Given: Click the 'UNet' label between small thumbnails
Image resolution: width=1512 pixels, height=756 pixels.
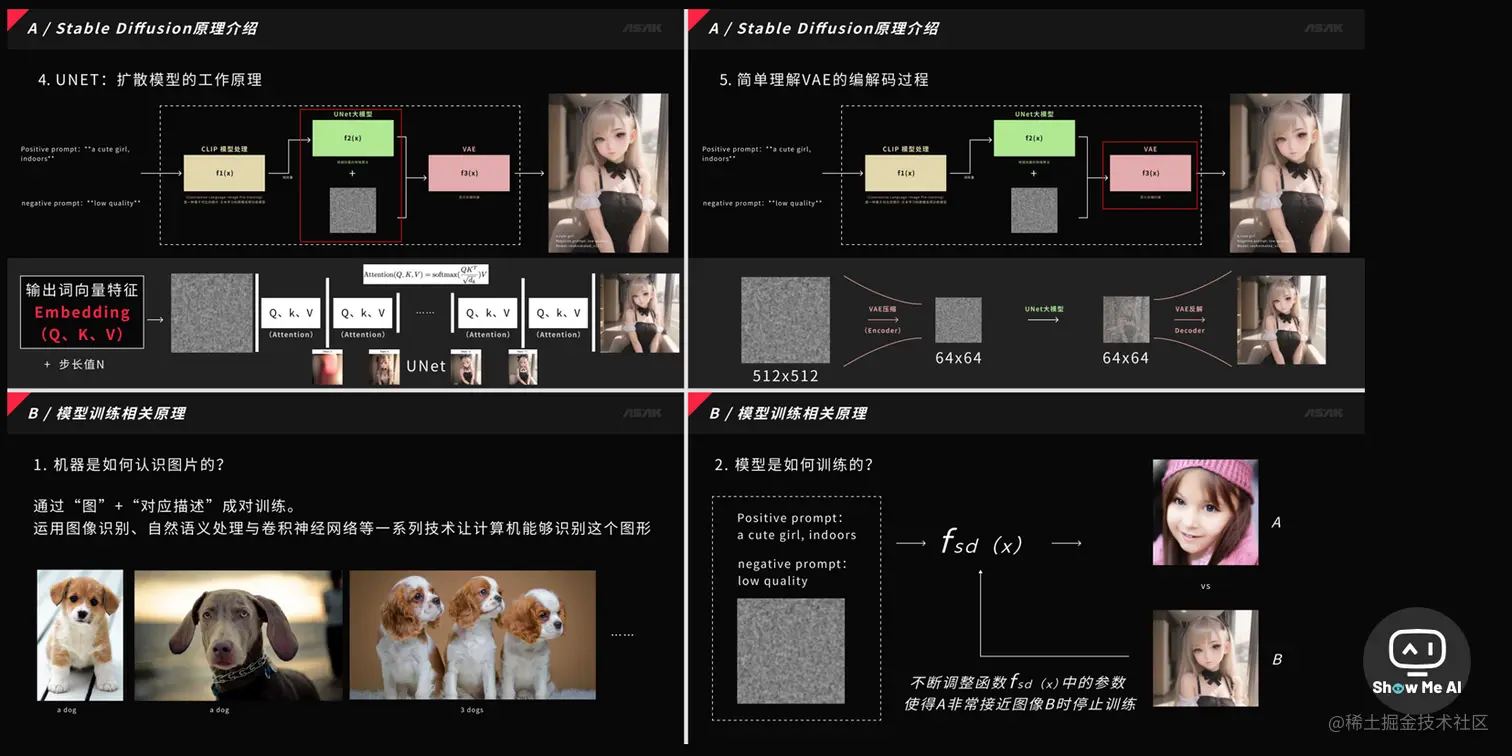Looking at the screenshot, I should 426,366.
